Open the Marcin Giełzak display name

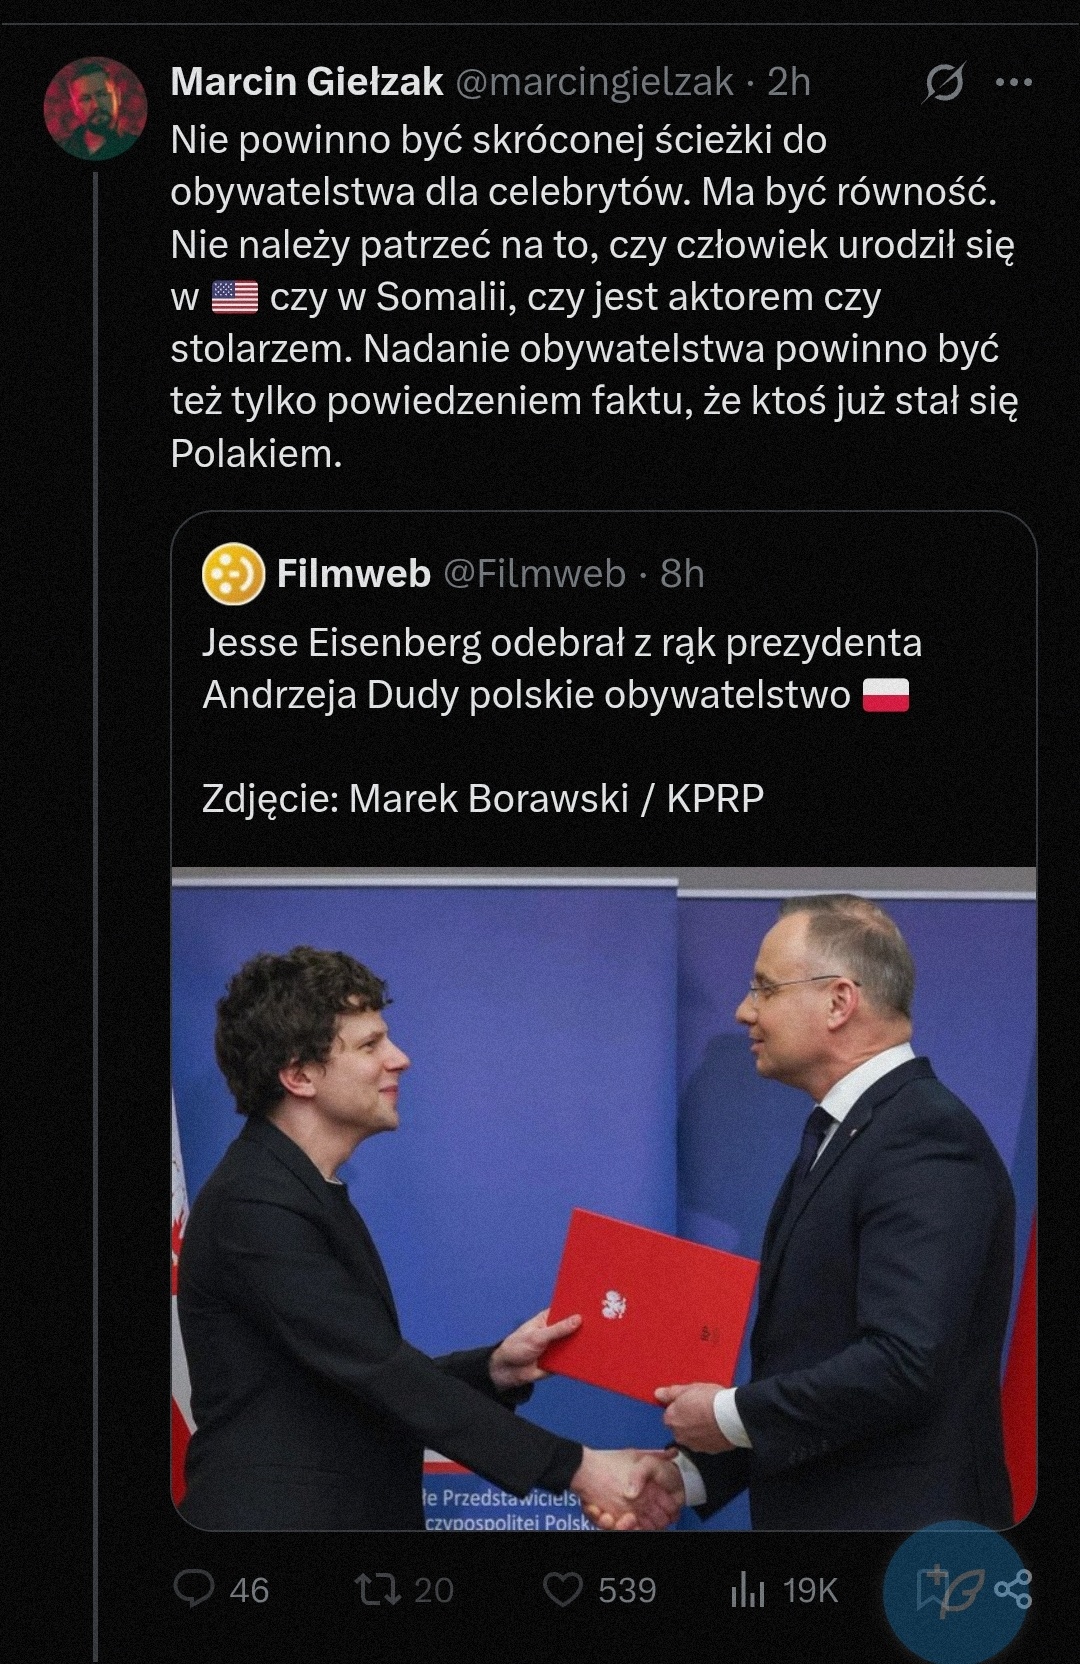pos(306,82)
